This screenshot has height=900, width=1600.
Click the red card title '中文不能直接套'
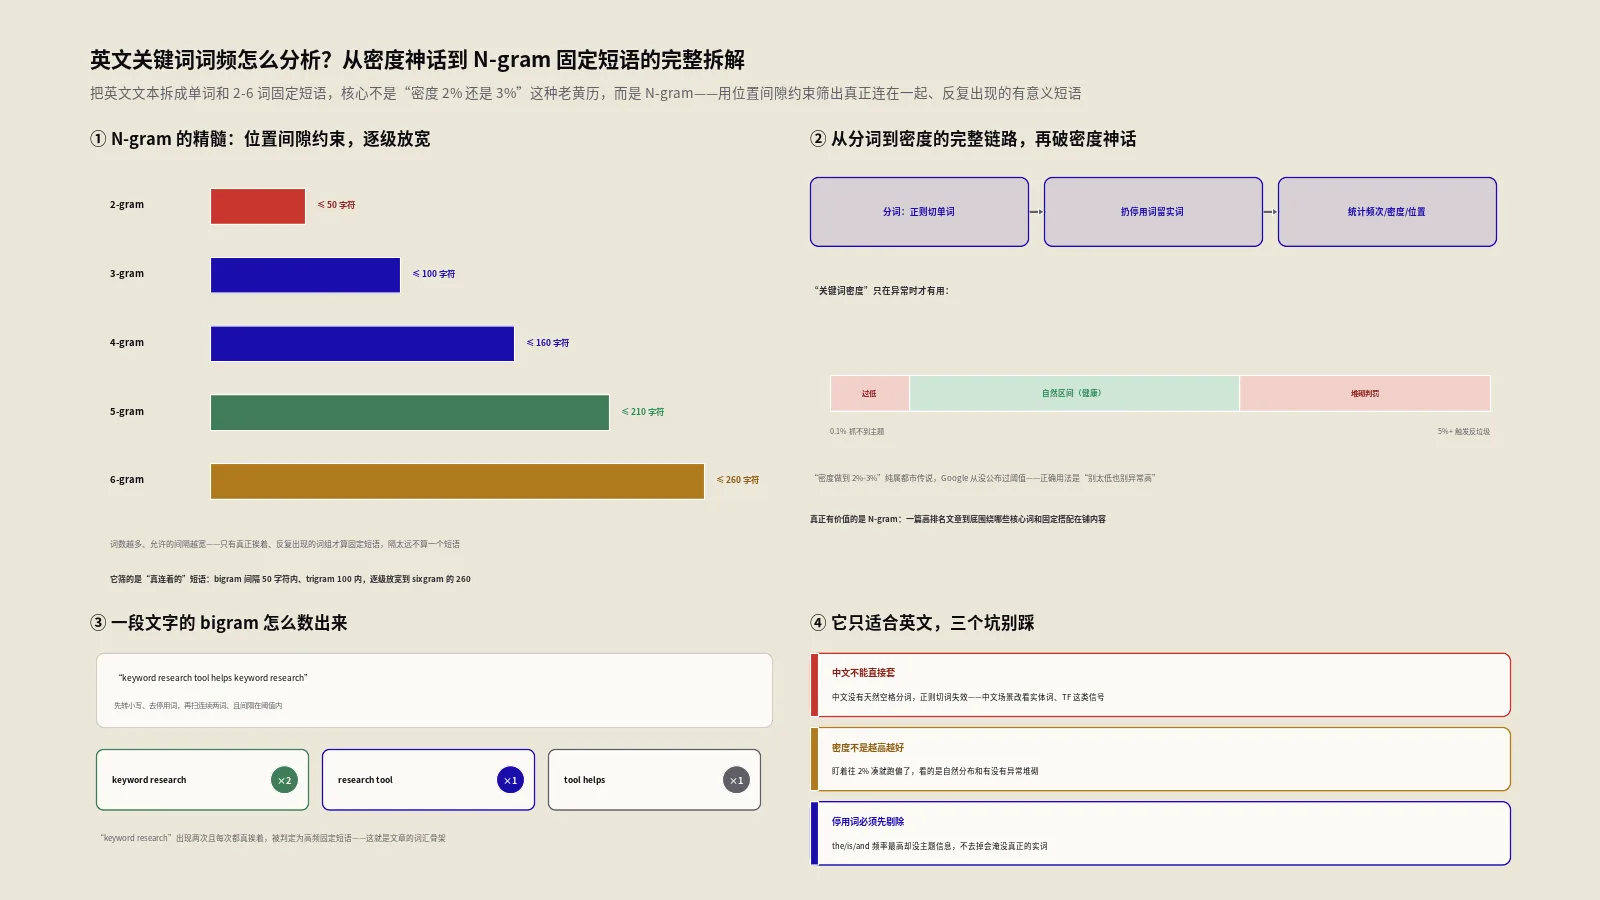tap(863, 673)
